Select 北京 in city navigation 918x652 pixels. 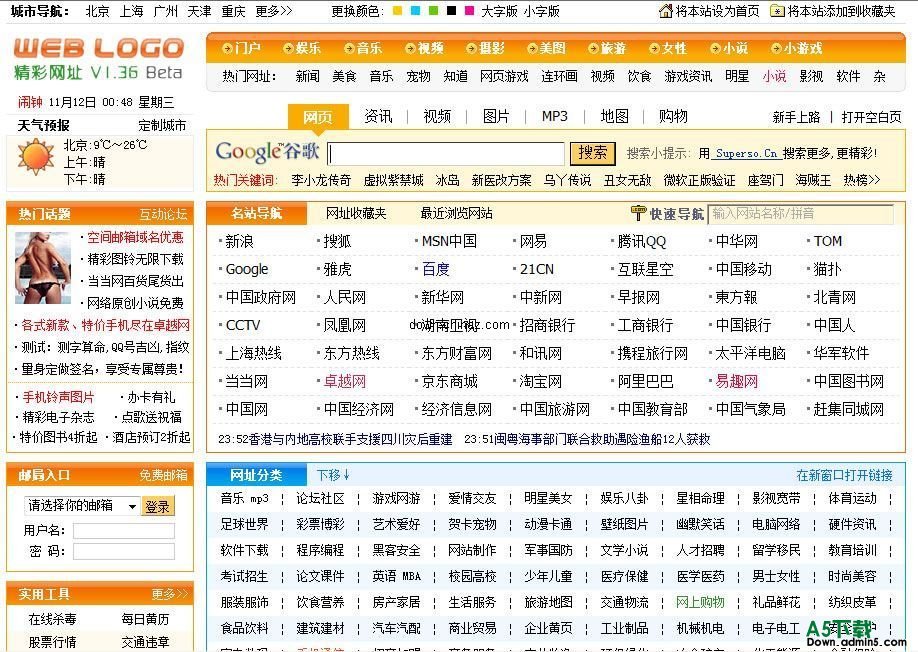97,11
